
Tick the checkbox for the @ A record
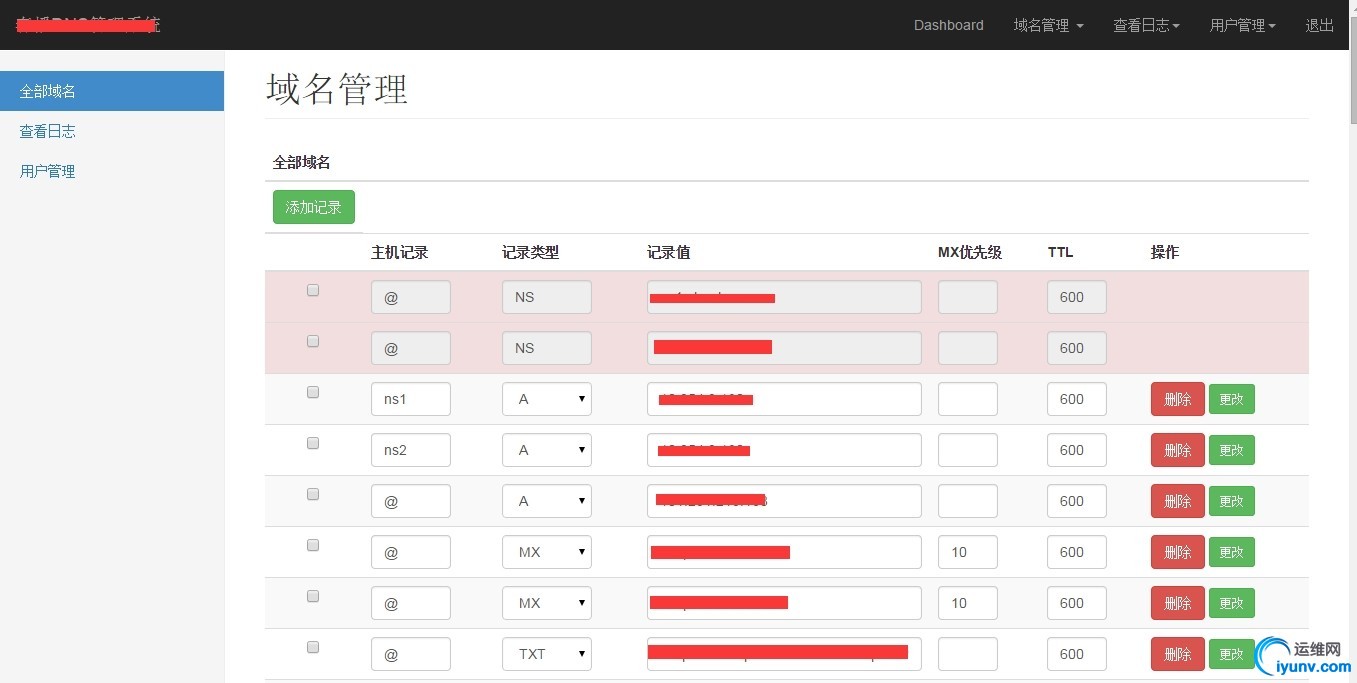click(x=313, y=494)
